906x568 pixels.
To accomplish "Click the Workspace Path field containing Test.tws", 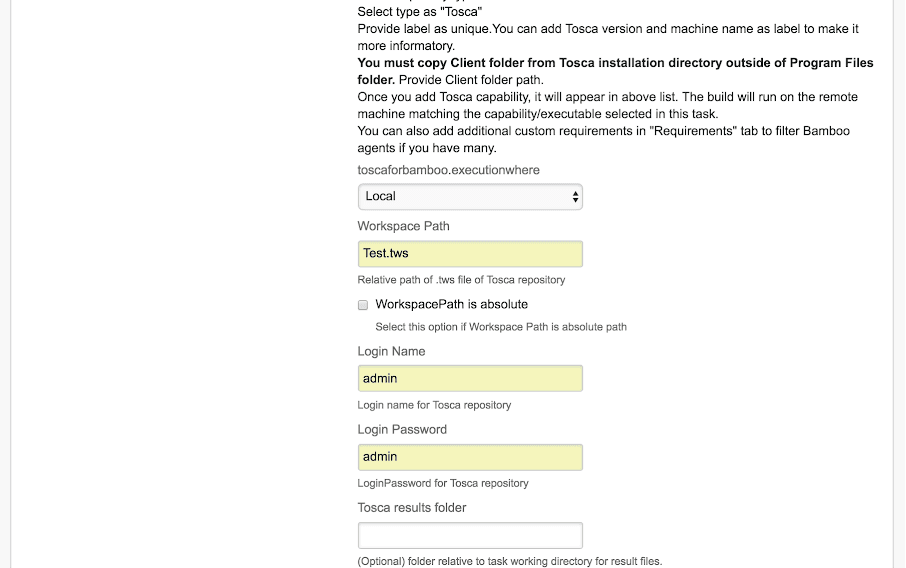I will pyautogui.click(x=470, y=254).
